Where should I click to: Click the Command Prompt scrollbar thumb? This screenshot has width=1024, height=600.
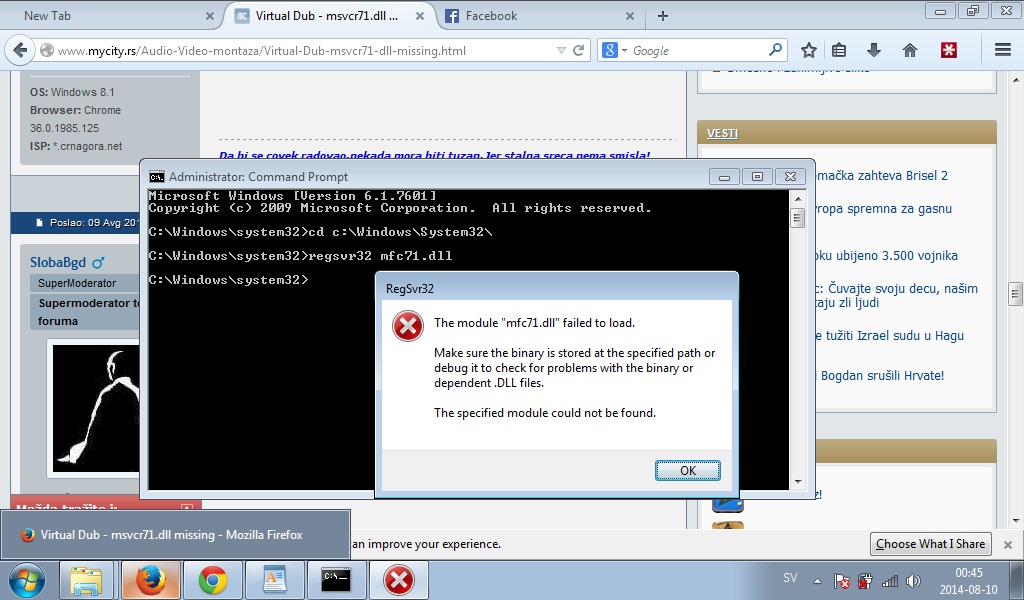797,218
